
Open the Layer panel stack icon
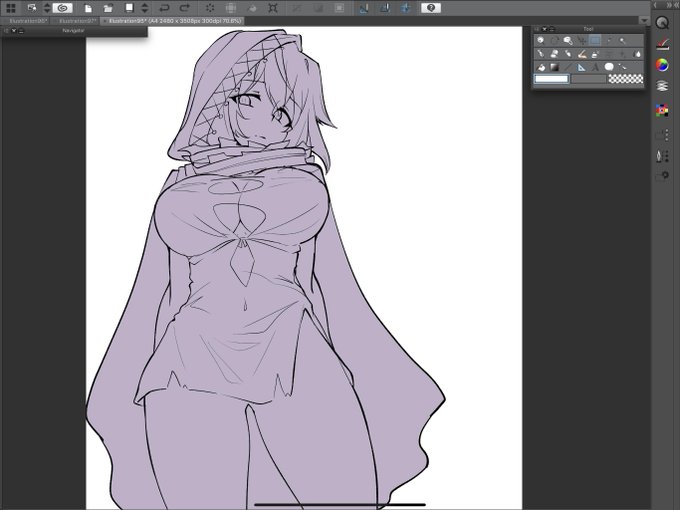coord(662,86)
